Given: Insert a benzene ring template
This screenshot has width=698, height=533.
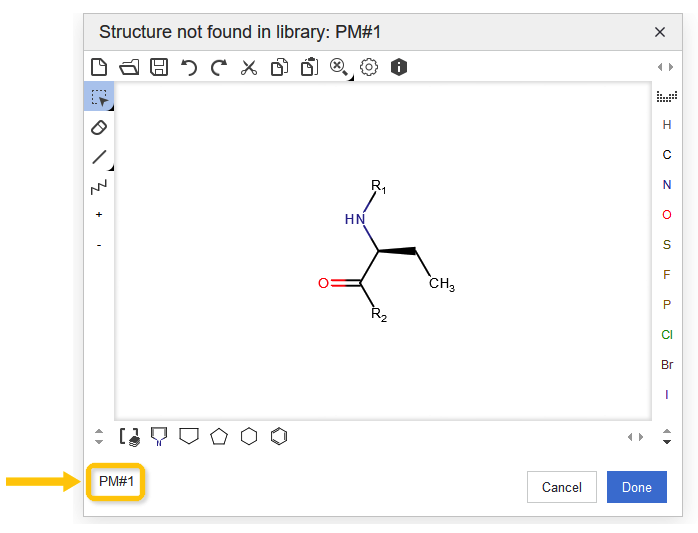Looking at the screenshot, I should 280,436.
